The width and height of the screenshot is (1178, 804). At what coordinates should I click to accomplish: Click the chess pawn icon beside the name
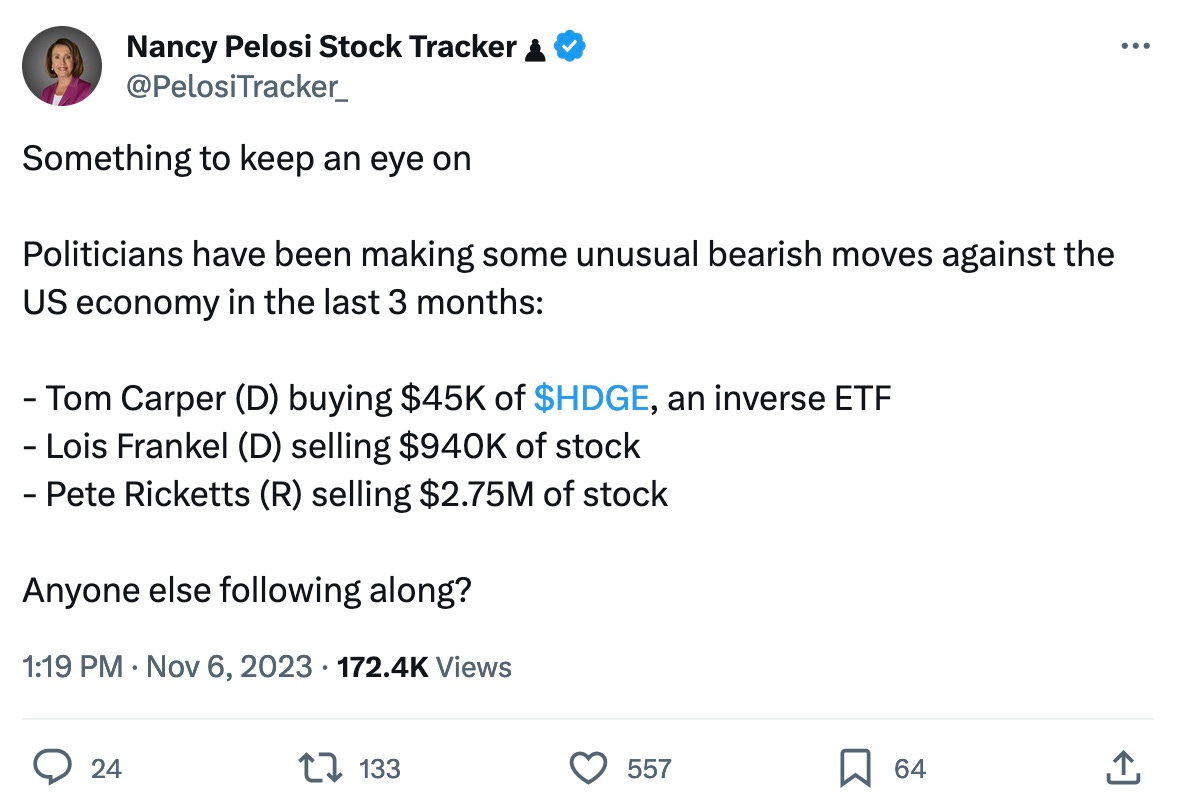click(x=535, y=50)
